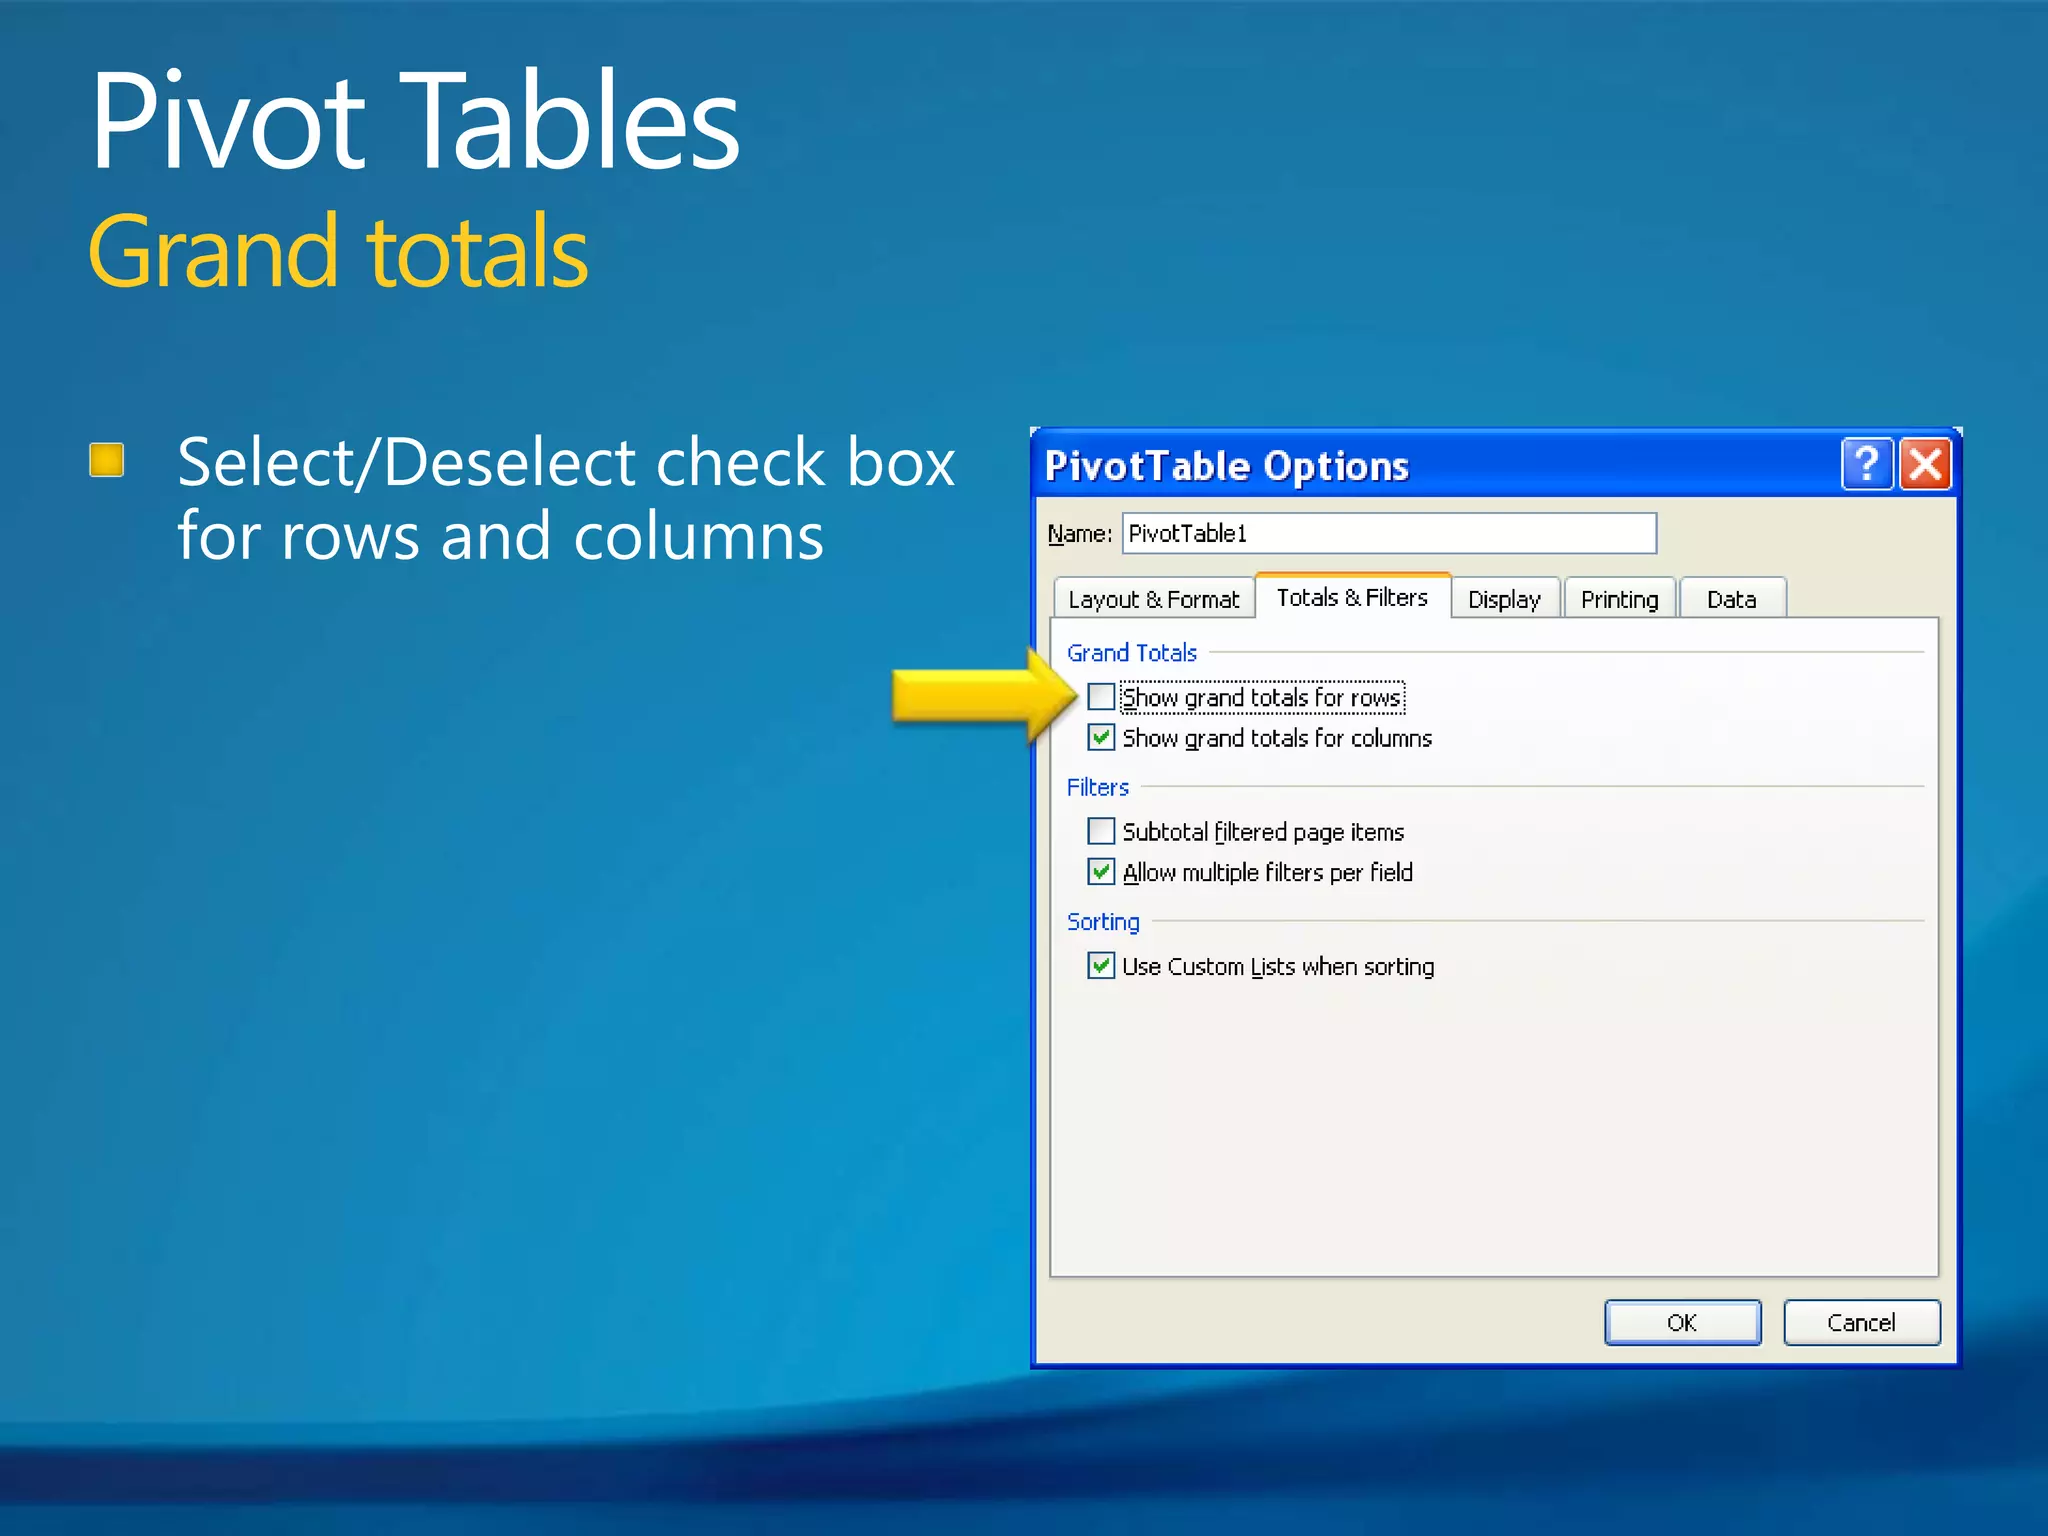Click the Name: label

[1079, 533]
